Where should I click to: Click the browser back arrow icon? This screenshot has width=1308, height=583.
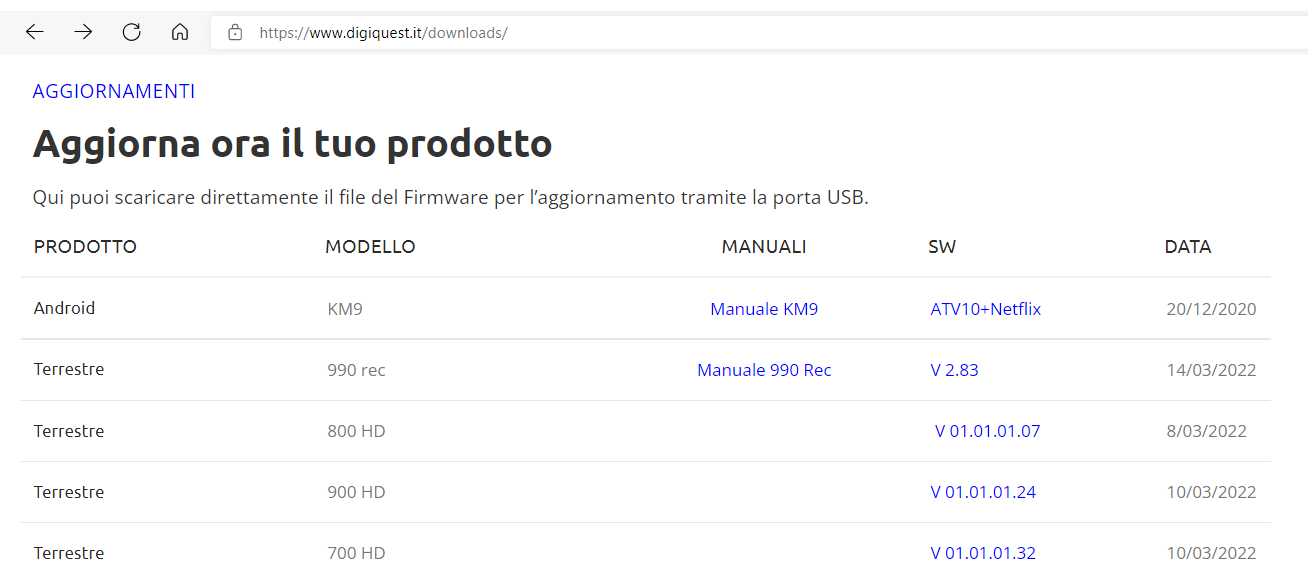click(x=34, y=31)
